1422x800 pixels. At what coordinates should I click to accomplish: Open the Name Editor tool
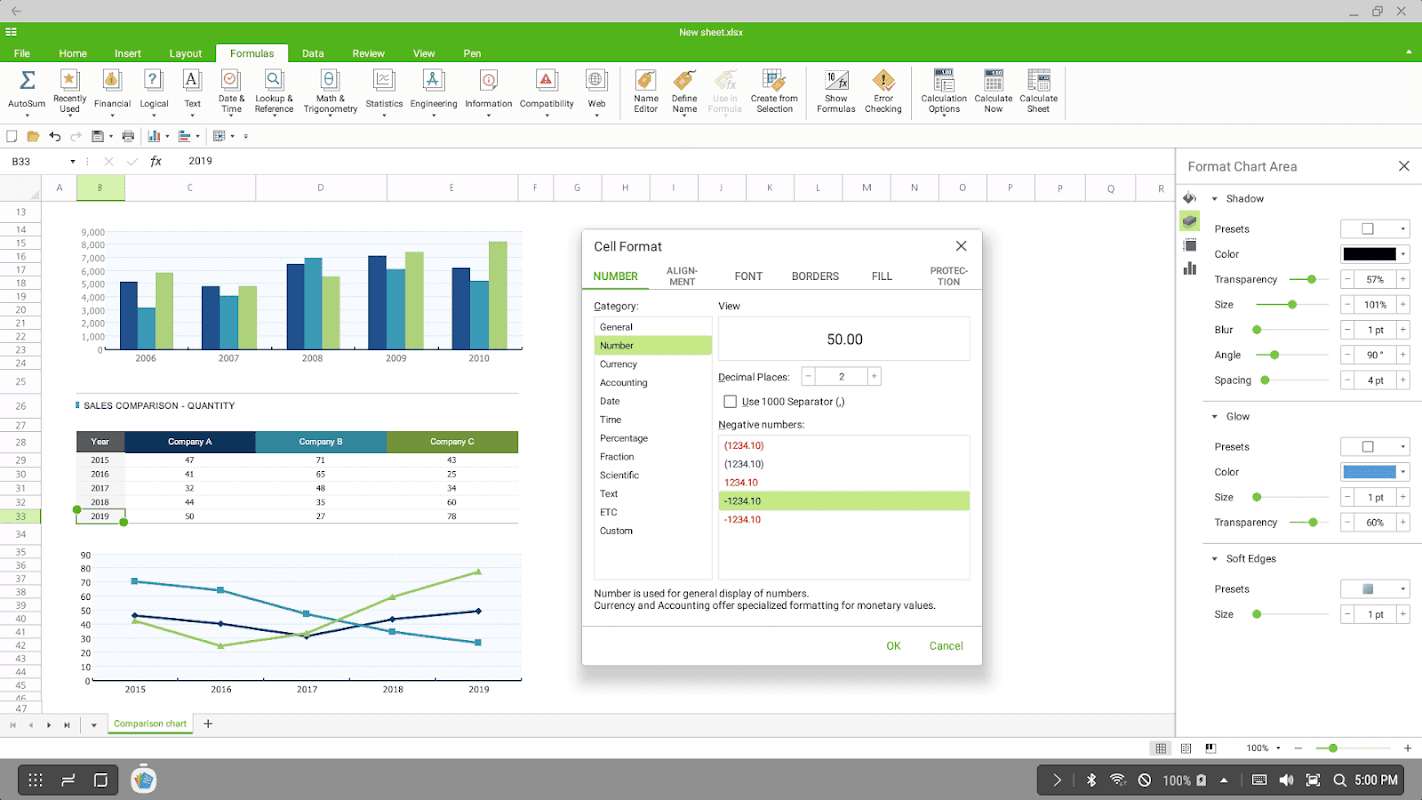[x=646, y=82]
